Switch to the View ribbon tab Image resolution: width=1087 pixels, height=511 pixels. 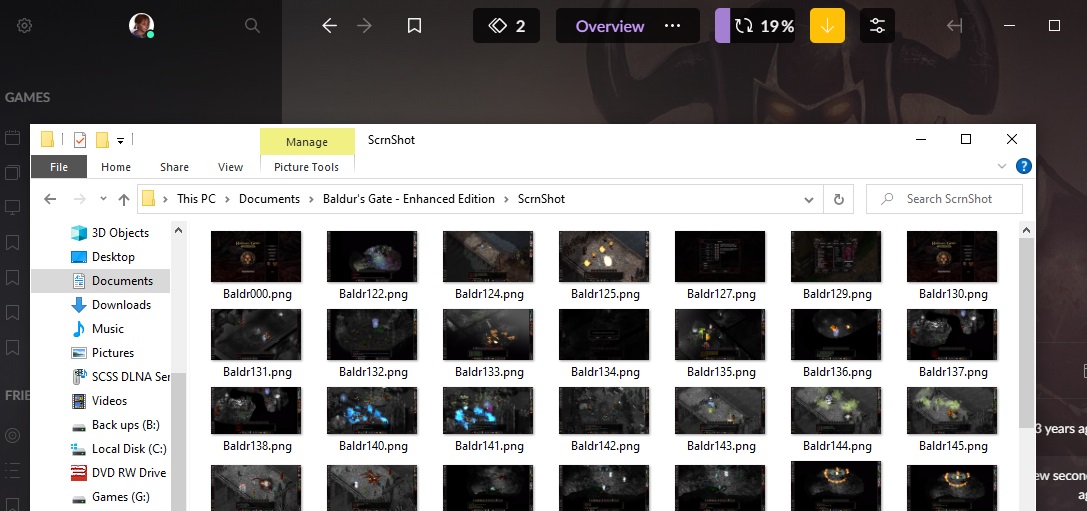tap(230, 167)
